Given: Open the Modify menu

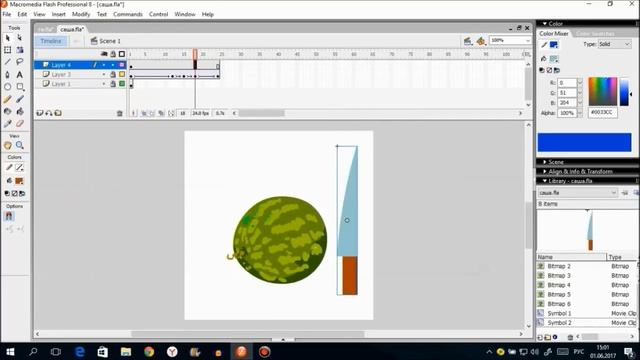Looking at the screenshot, I should [81, 14].
